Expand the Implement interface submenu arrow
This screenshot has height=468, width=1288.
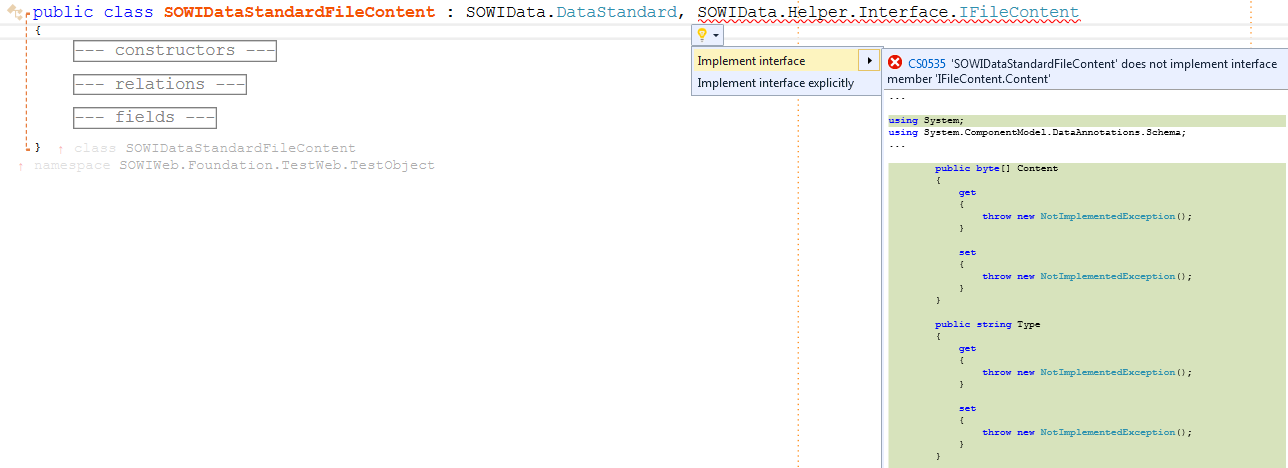coord(870,61)
